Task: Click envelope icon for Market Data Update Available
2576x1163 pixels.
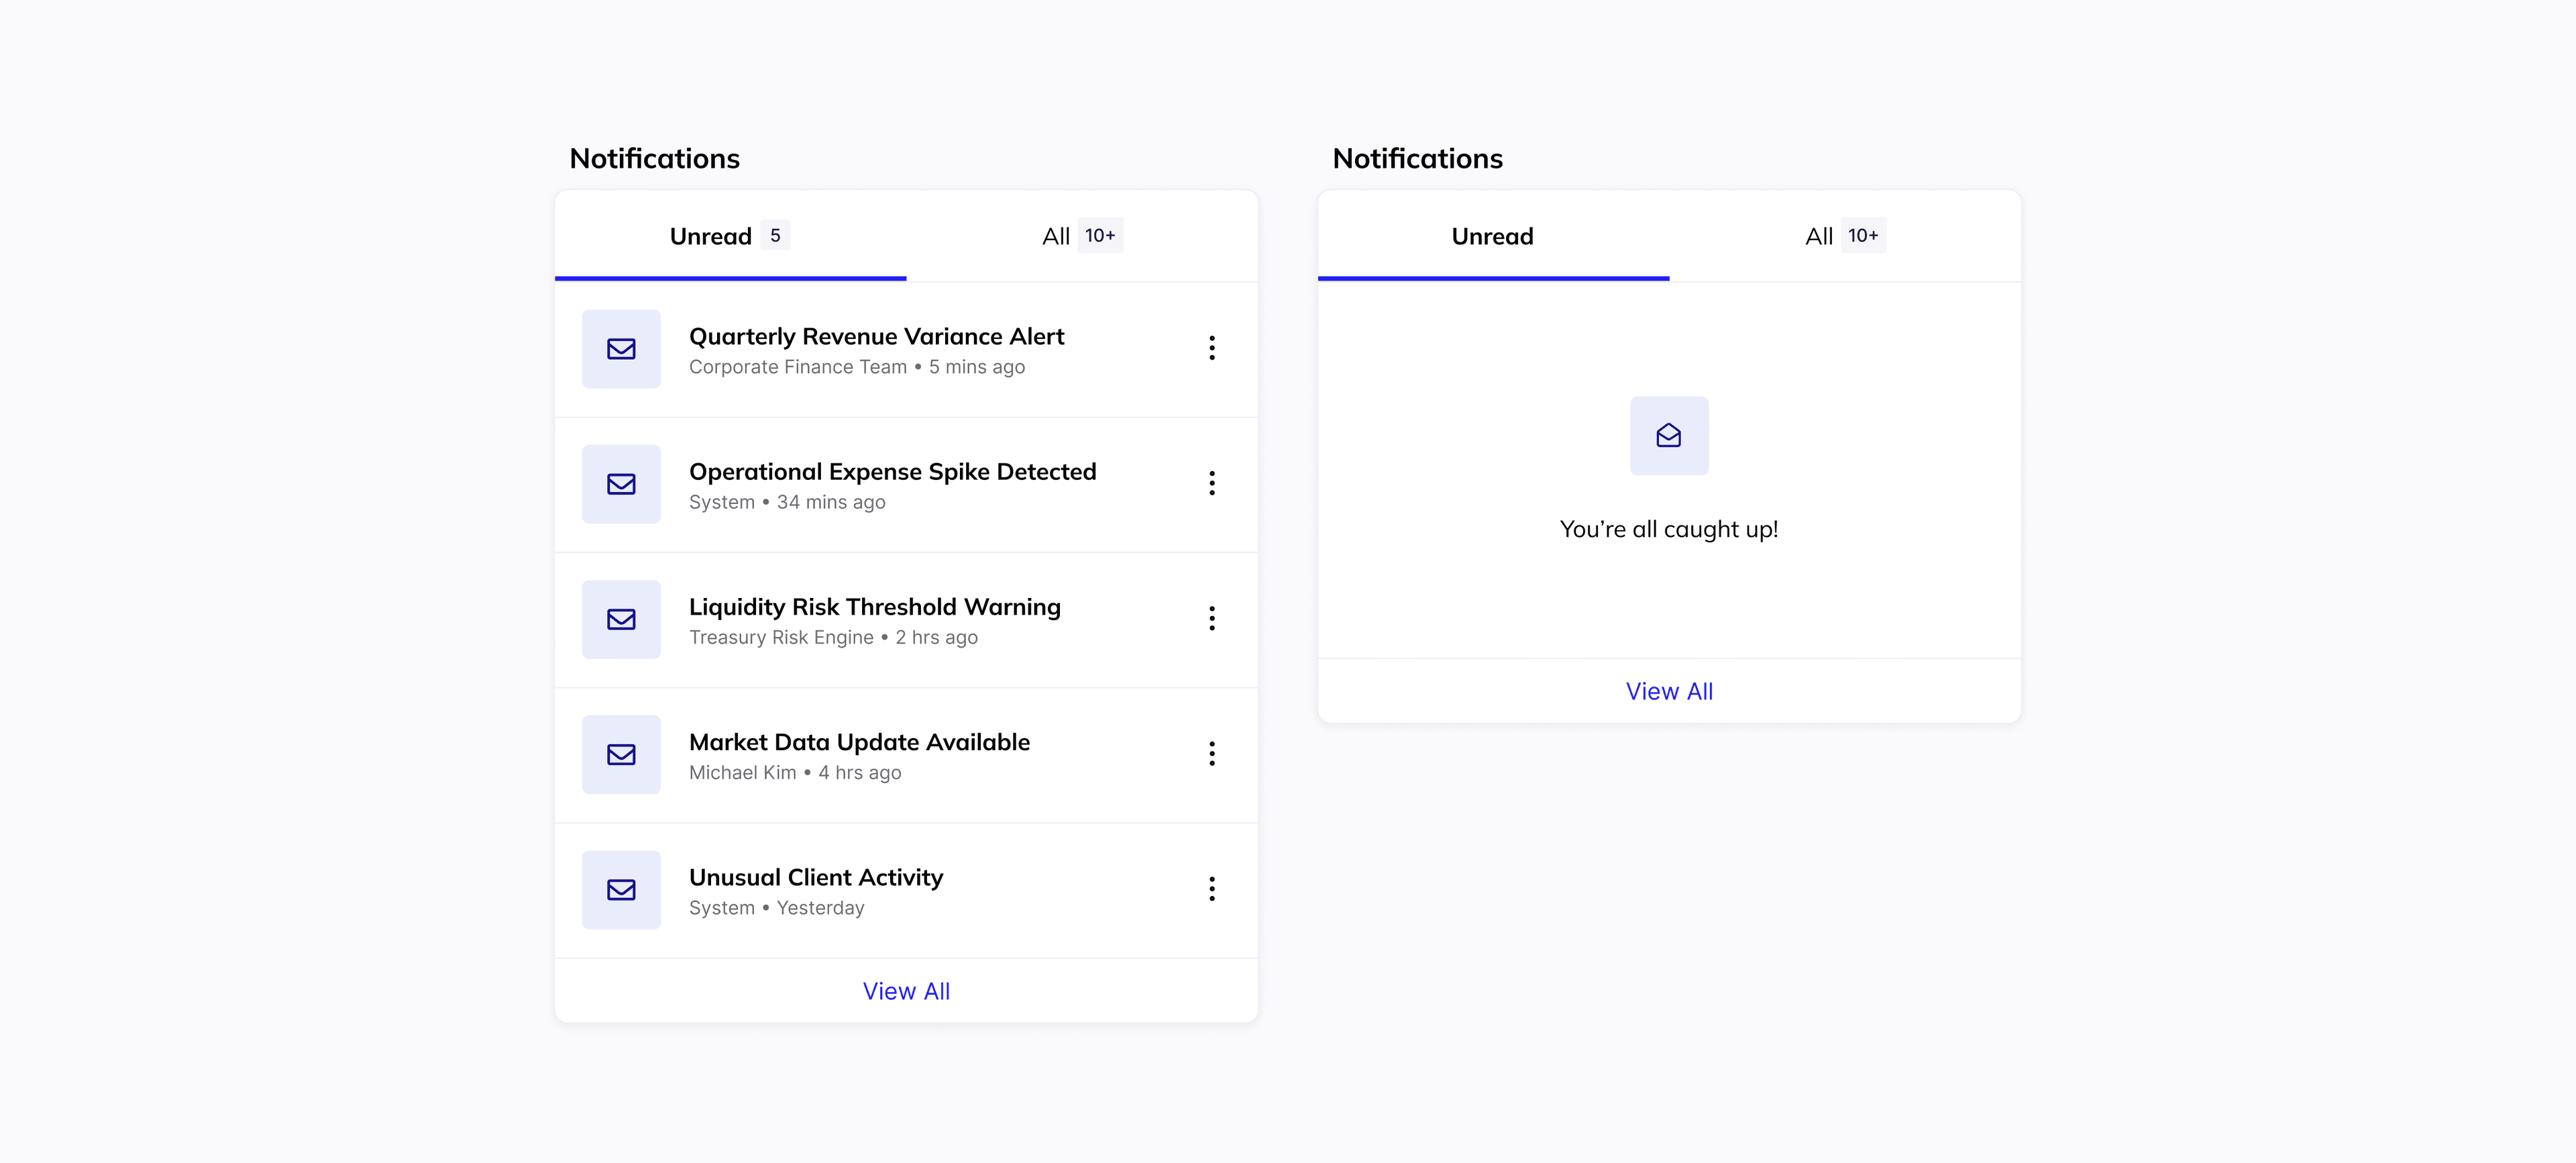Action: pyautogui.click(x=621, y=754)
